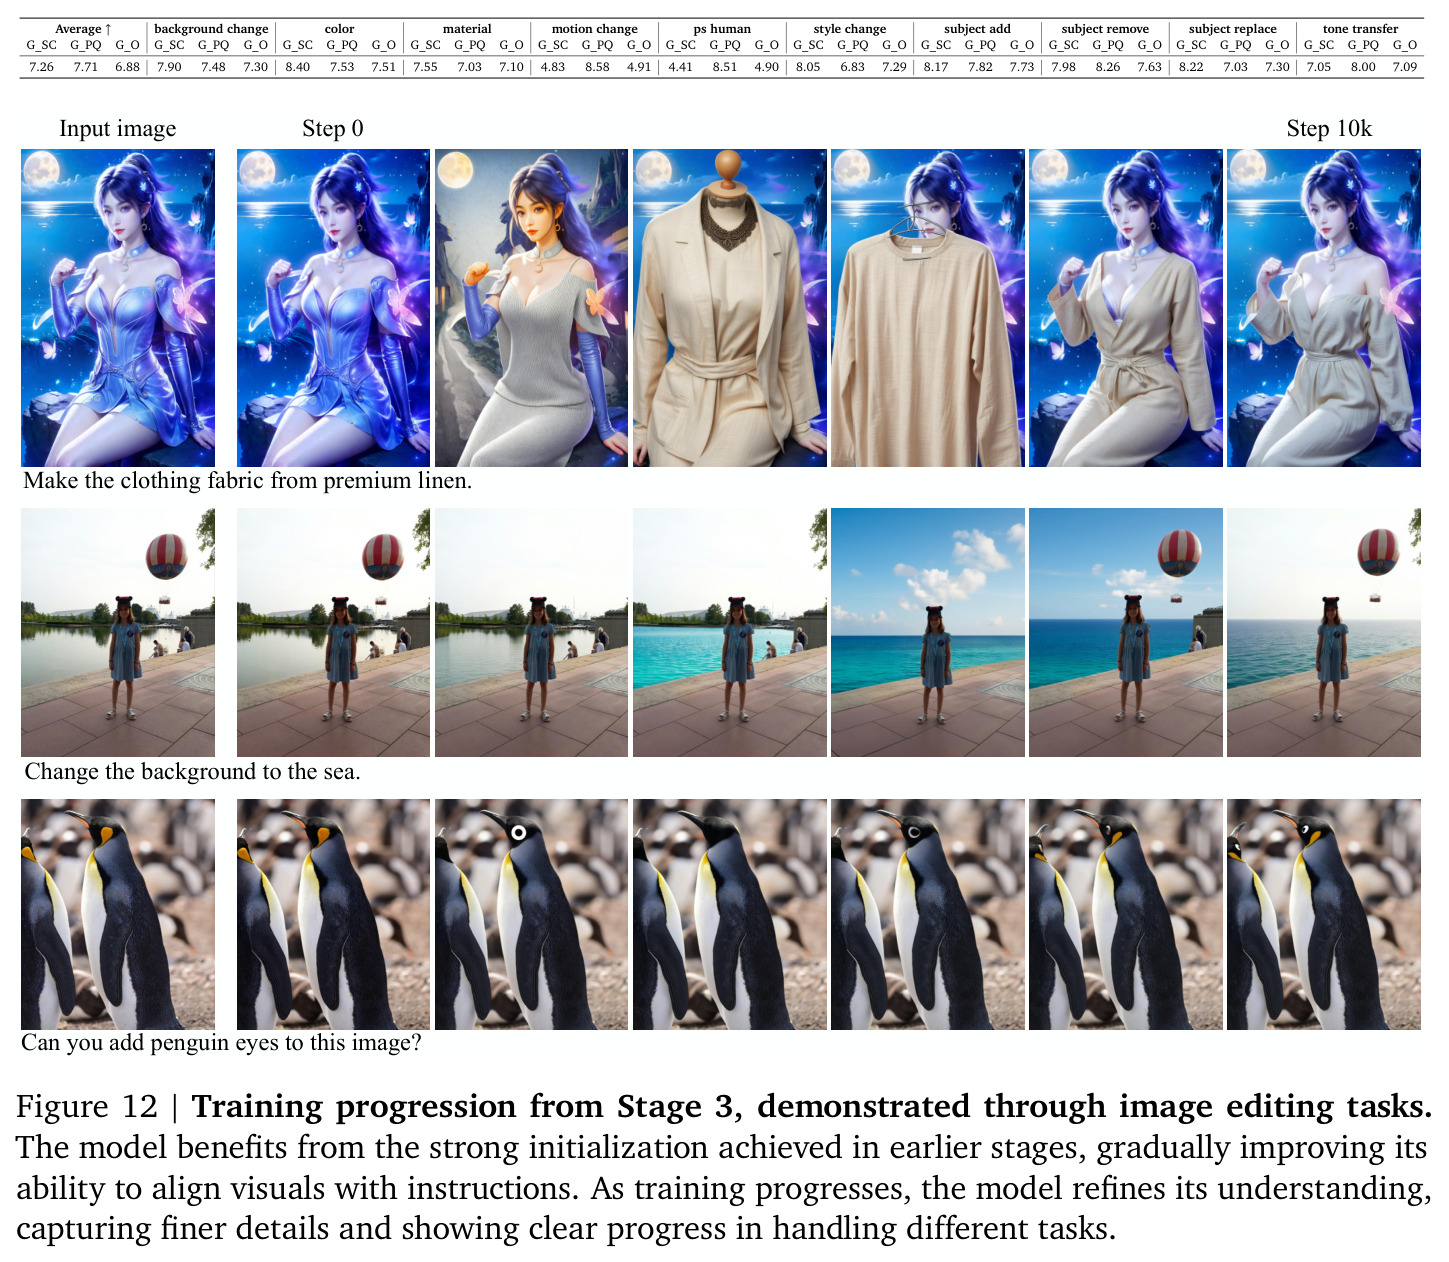1449x1262 pixels.
Task: Open the linen shirt on hanger image
Action: [928, 308]
